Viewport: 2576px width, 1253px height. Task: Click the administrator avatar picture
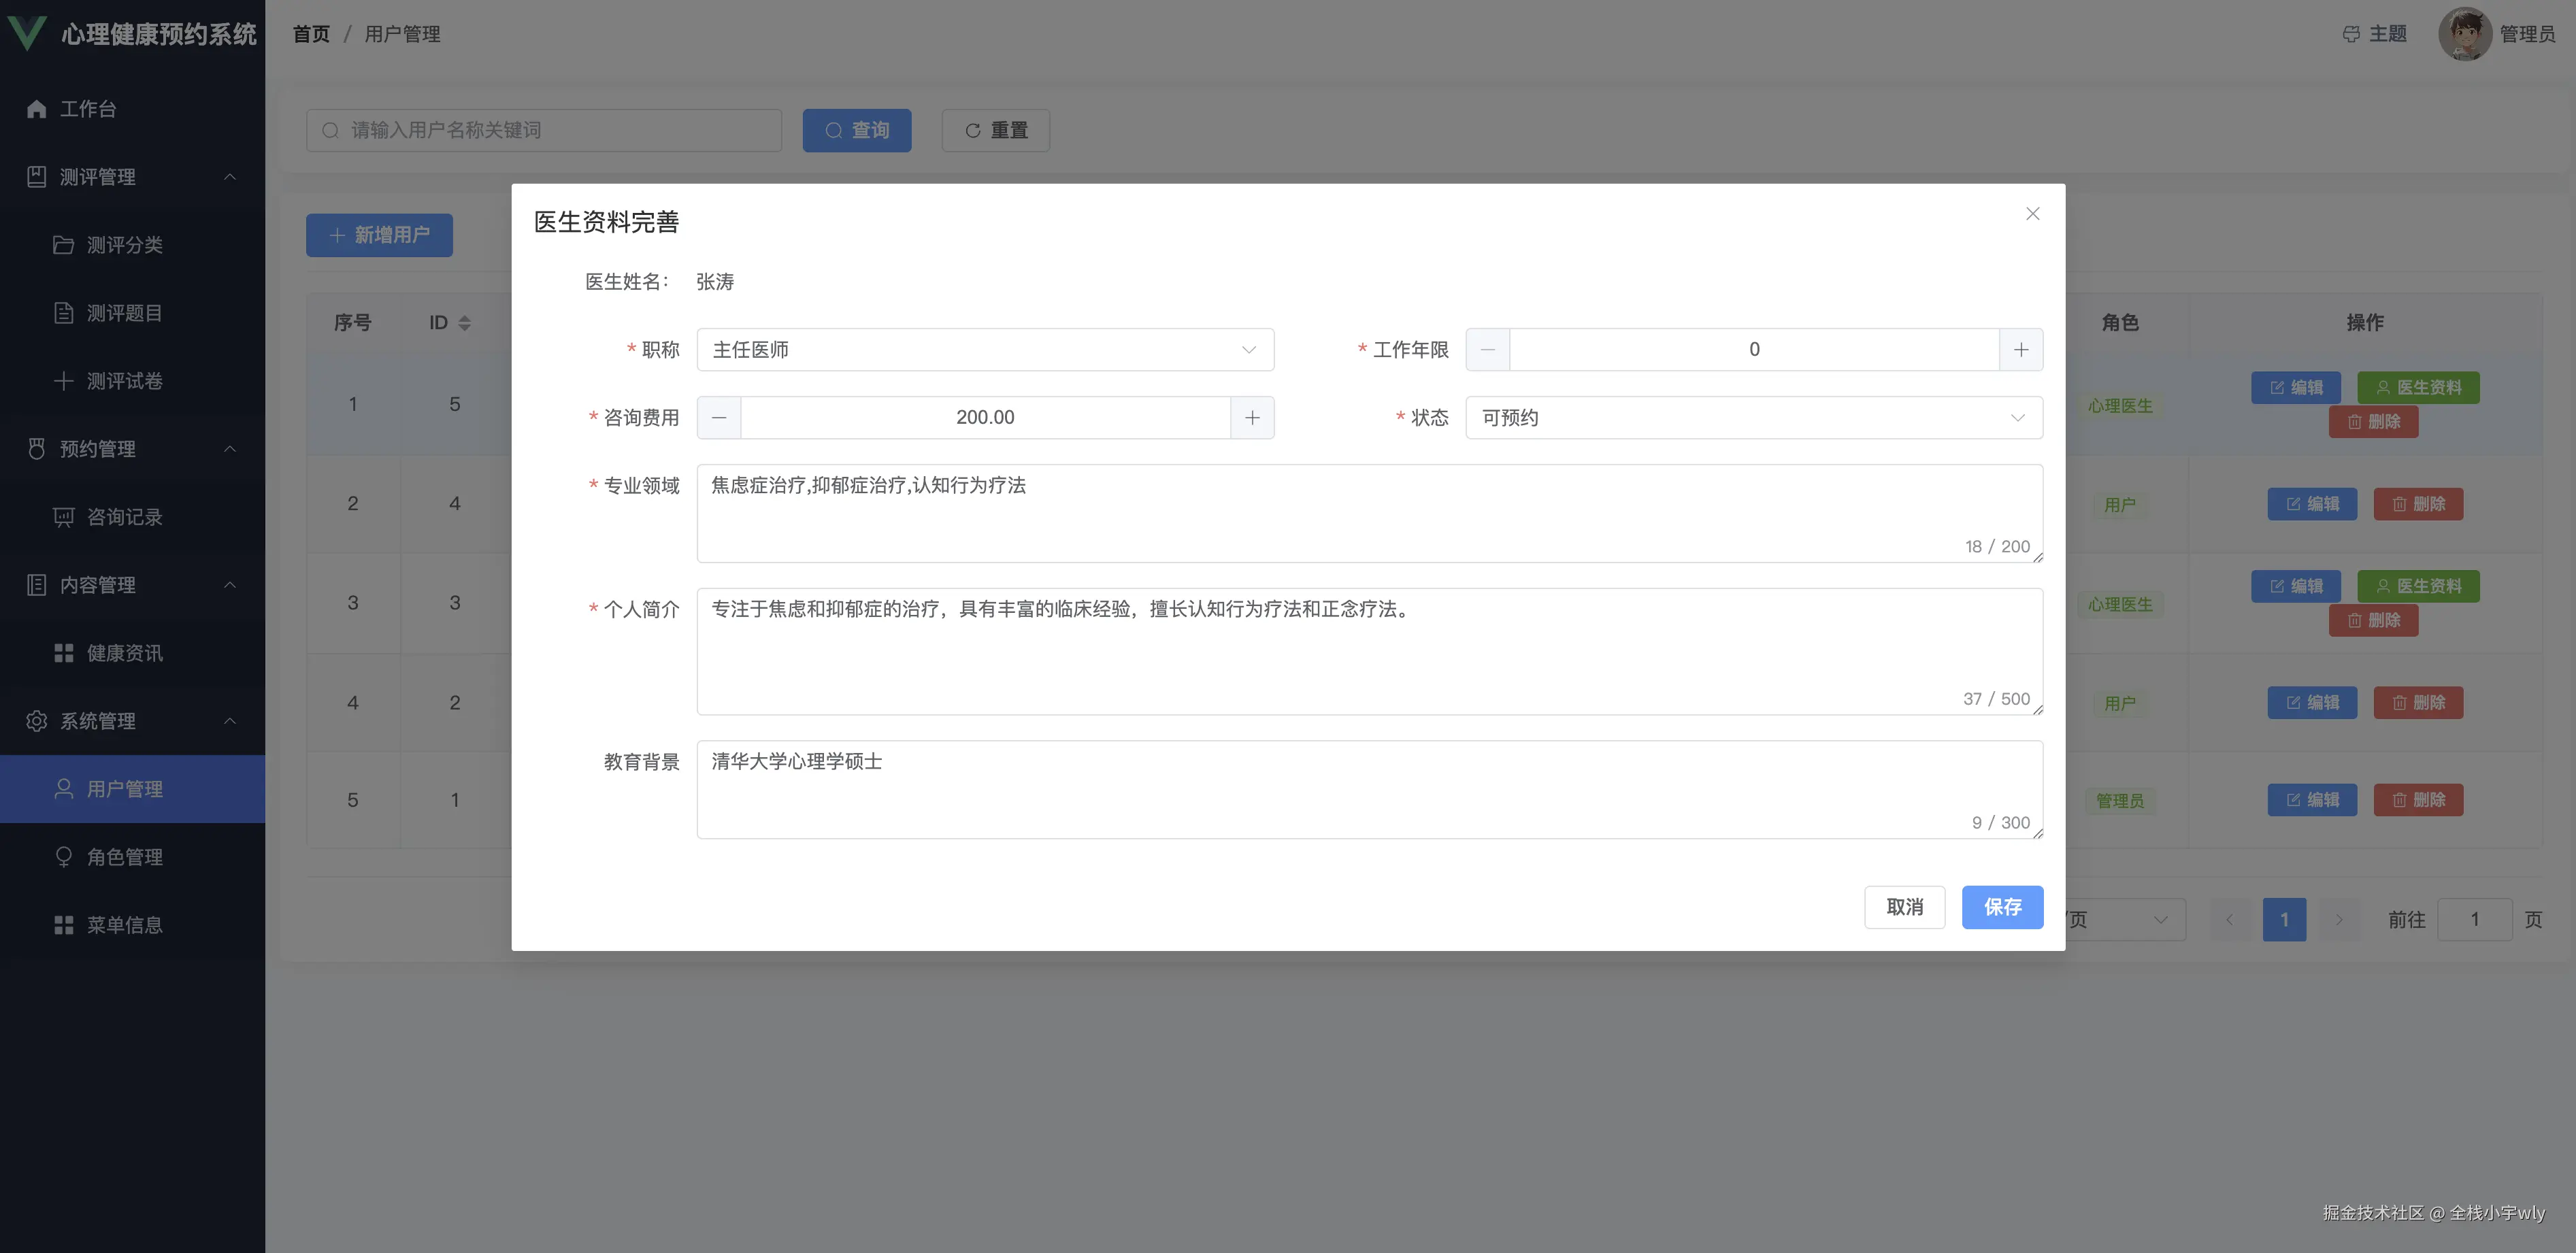point(2465,33)
